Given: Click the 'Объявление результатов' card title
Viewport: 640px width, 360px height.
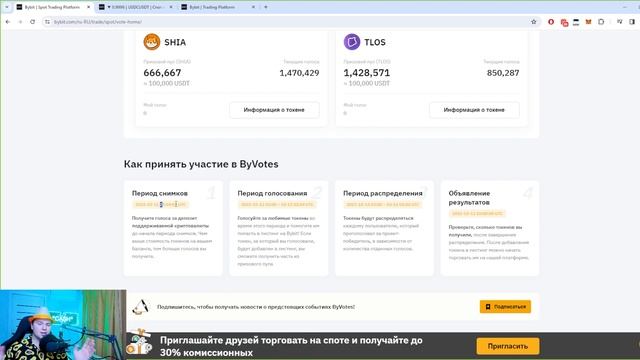Looking at the screenshot, I should tap(469, 198).
